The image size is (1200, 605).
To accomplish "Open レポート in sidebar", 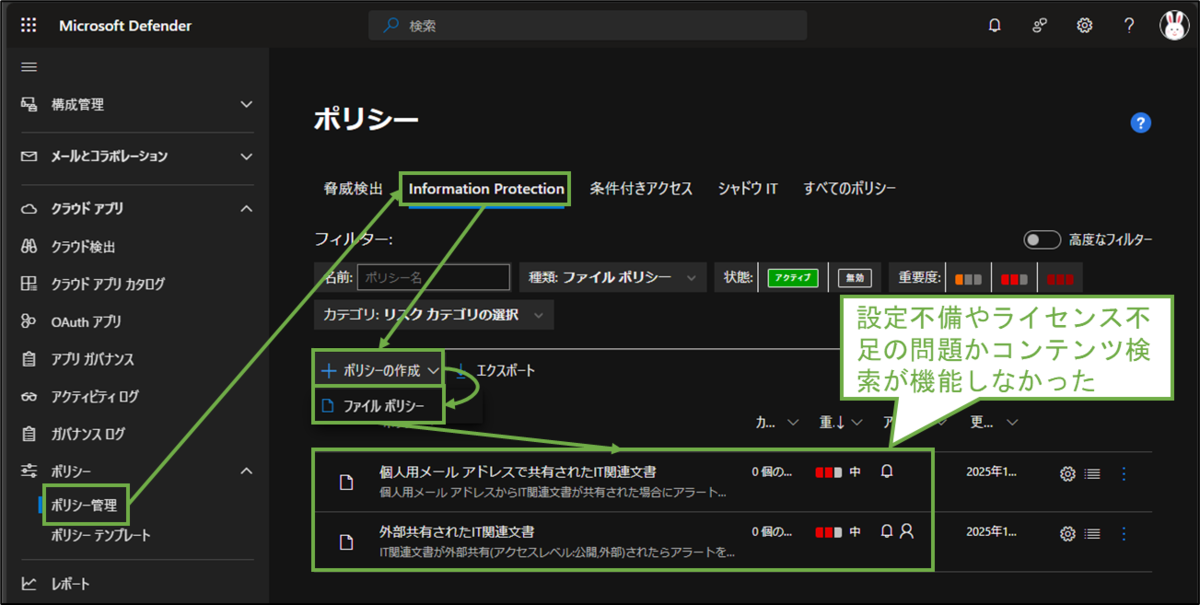I will pyautogui.click(x=70, y=584).
